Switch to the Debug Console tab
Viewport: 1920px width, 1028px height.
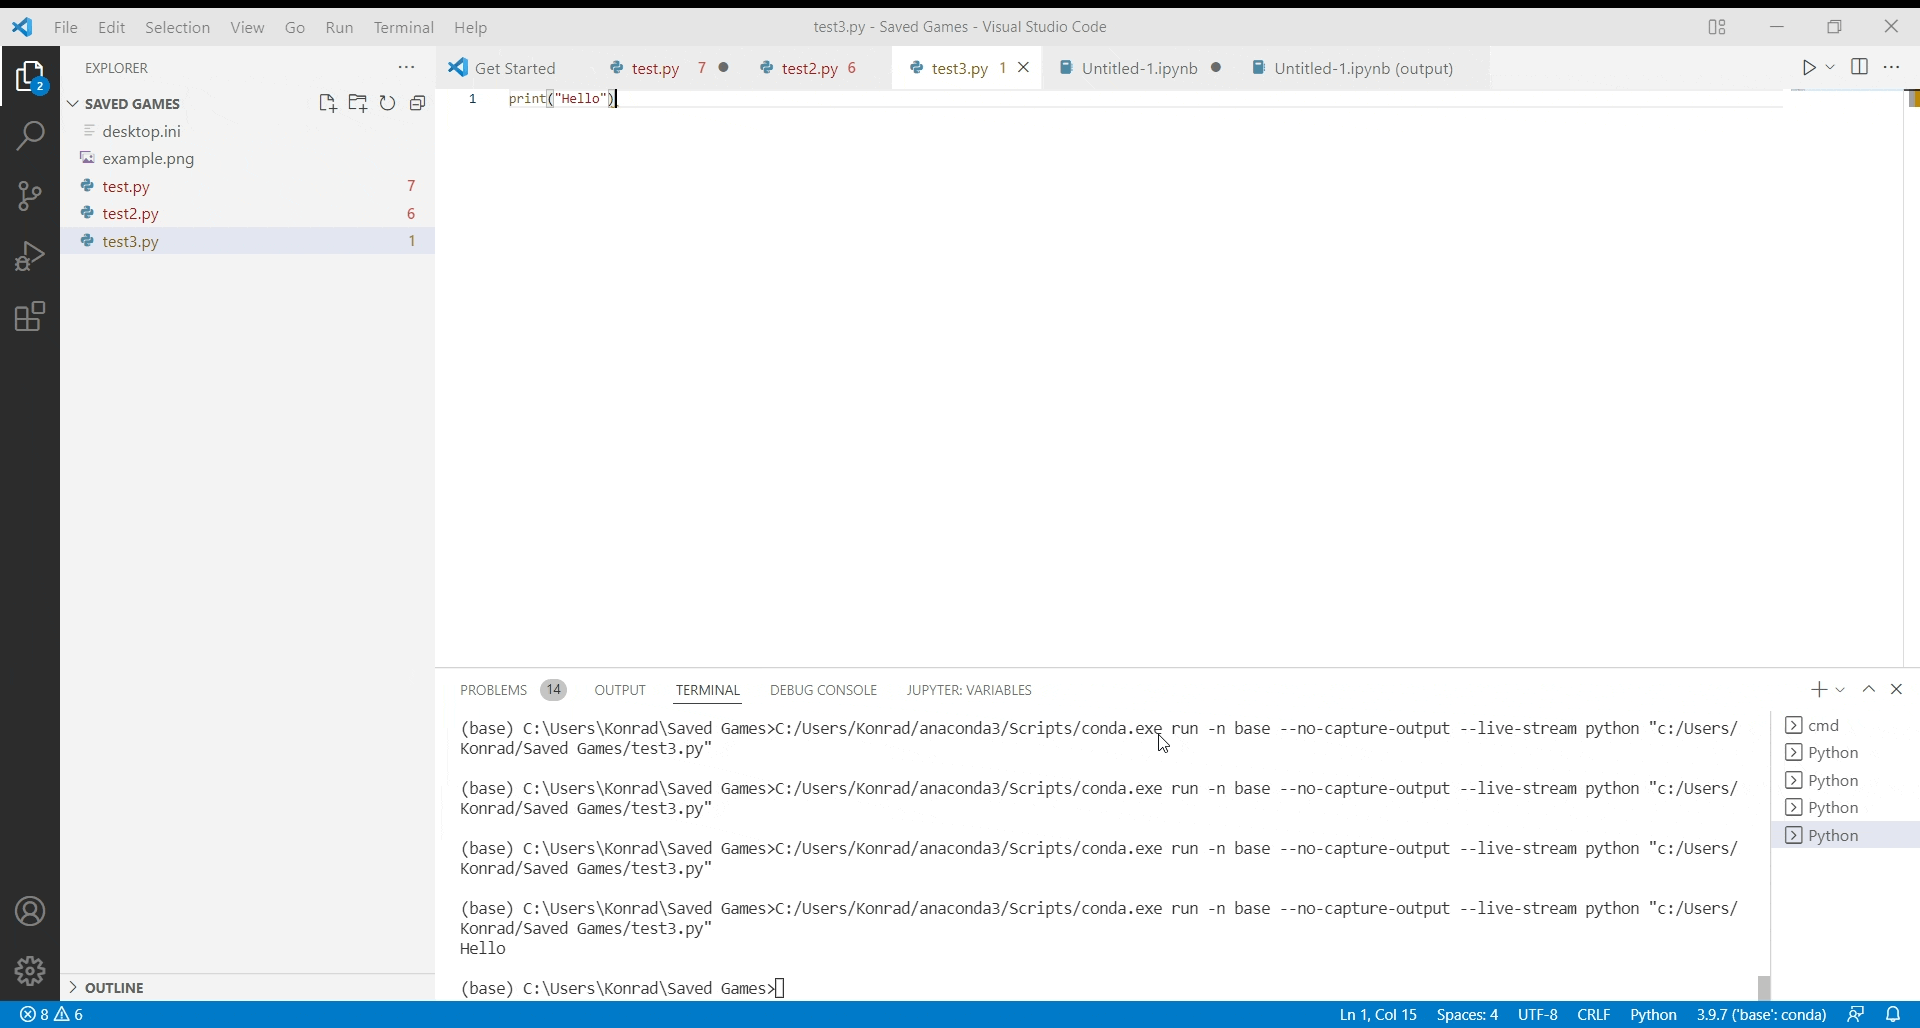(823, 690)
